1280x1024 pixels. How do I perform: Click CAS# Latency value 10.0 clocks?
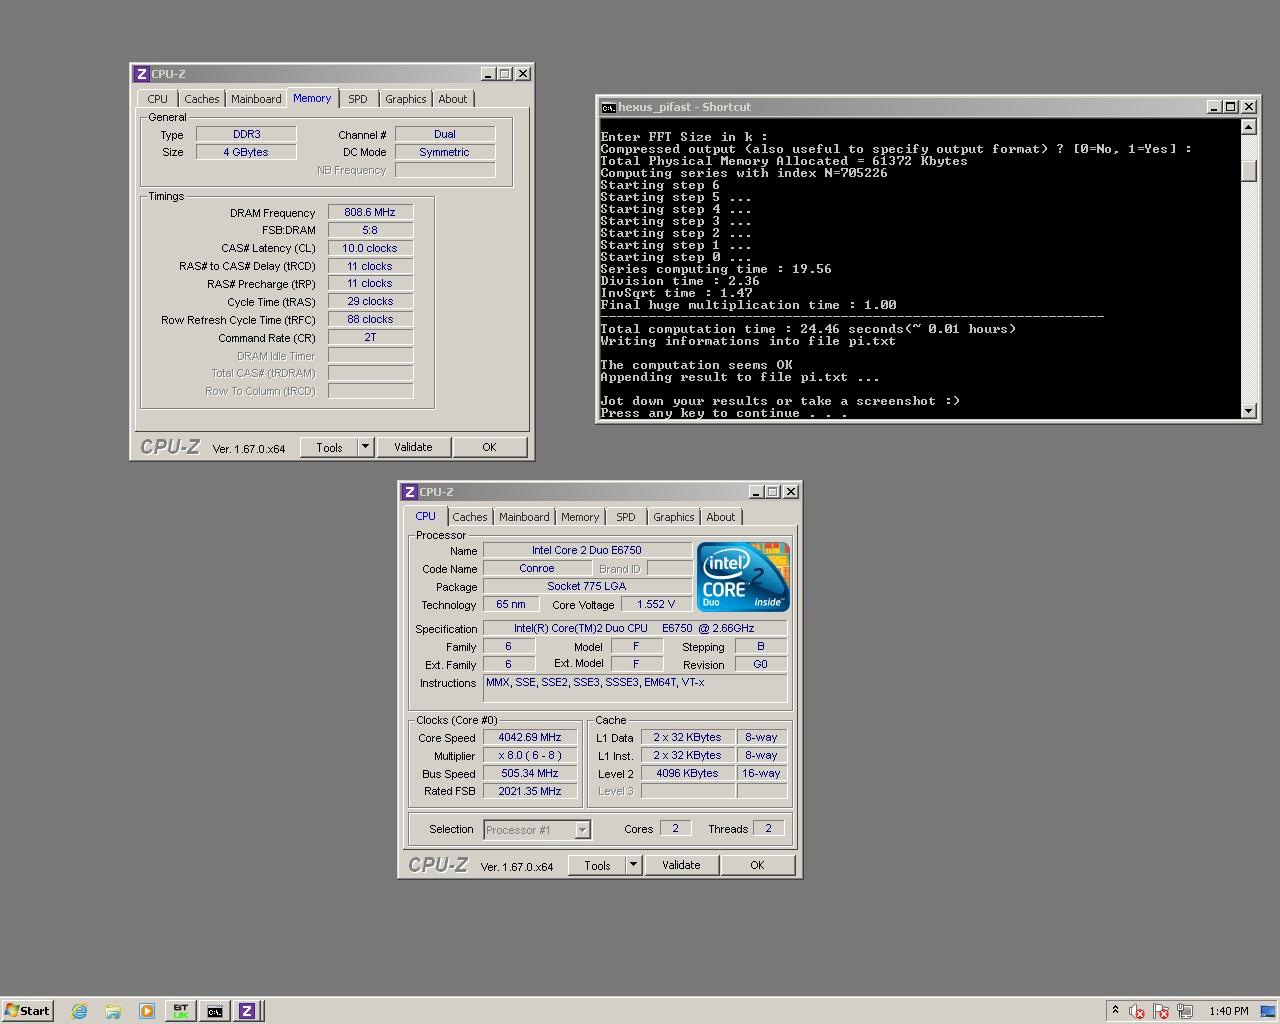[370, 248]
